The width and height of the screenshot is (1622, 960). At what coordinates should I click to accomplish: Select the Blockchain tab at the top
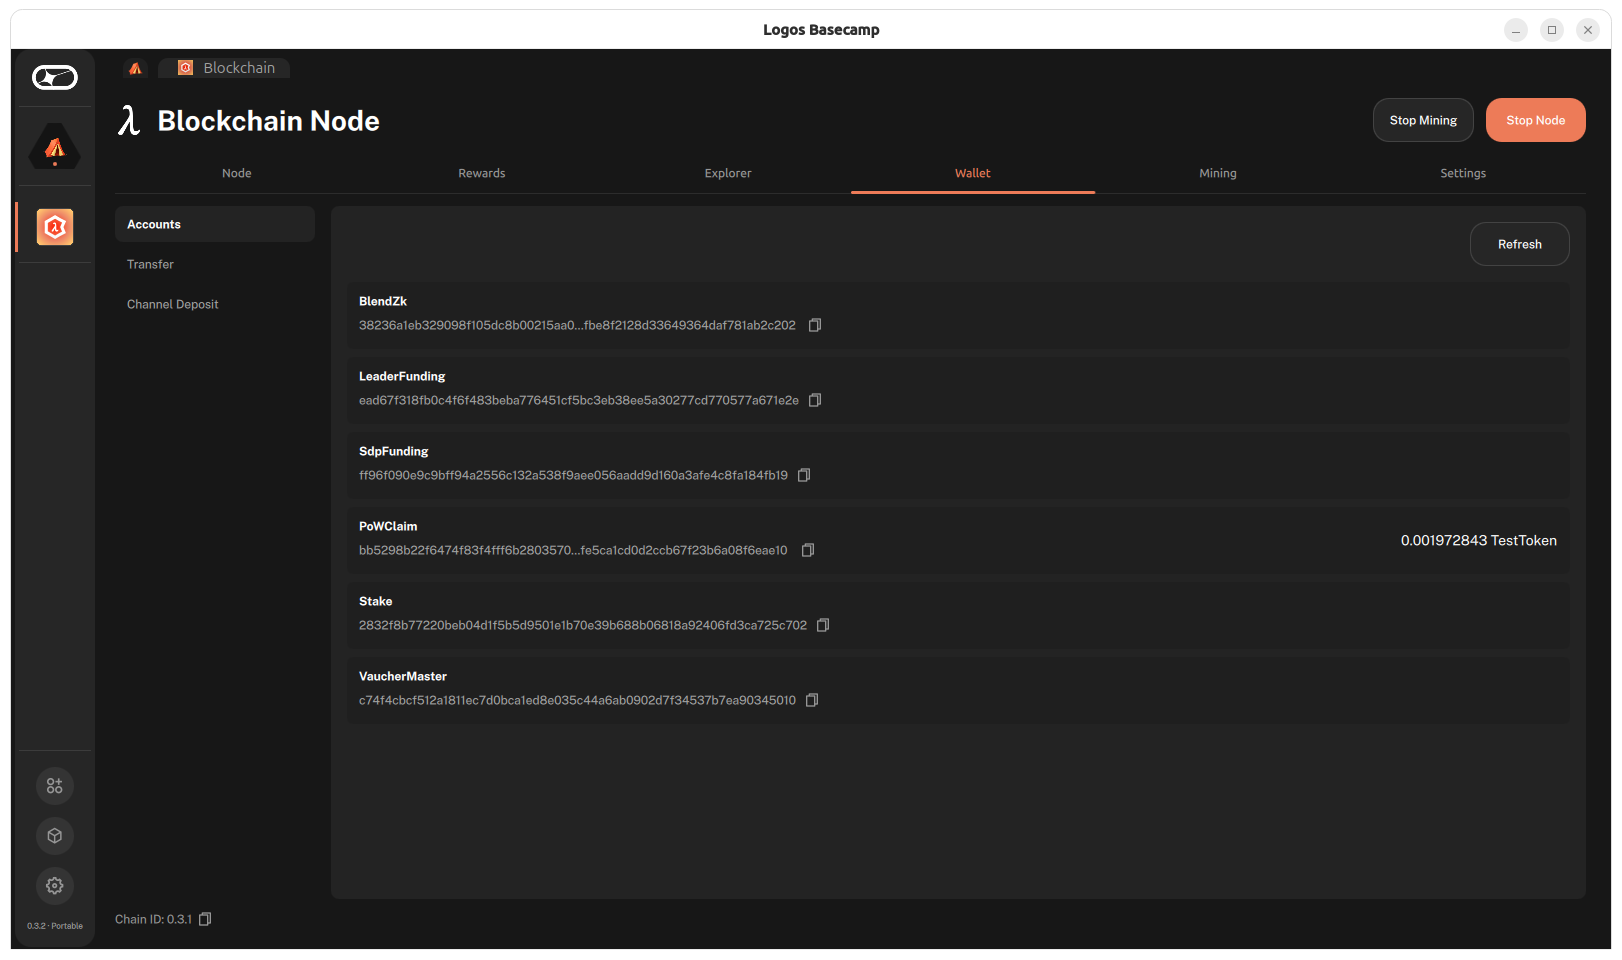coord(225,68)
